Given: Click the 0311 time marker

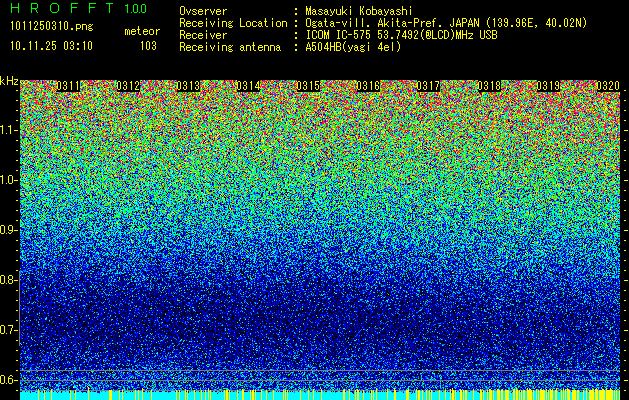Looking at the screenshot, I should click(x=68, y=86).
